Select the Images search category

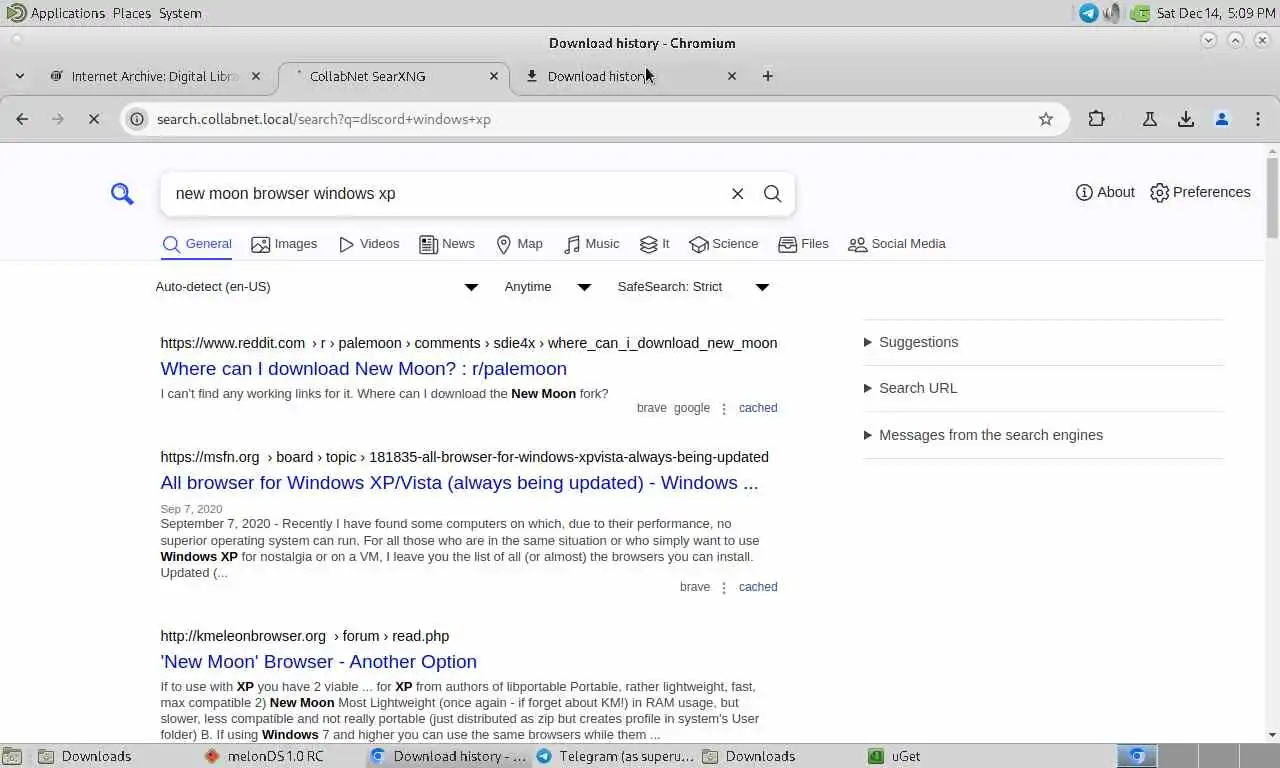[284, 244]
